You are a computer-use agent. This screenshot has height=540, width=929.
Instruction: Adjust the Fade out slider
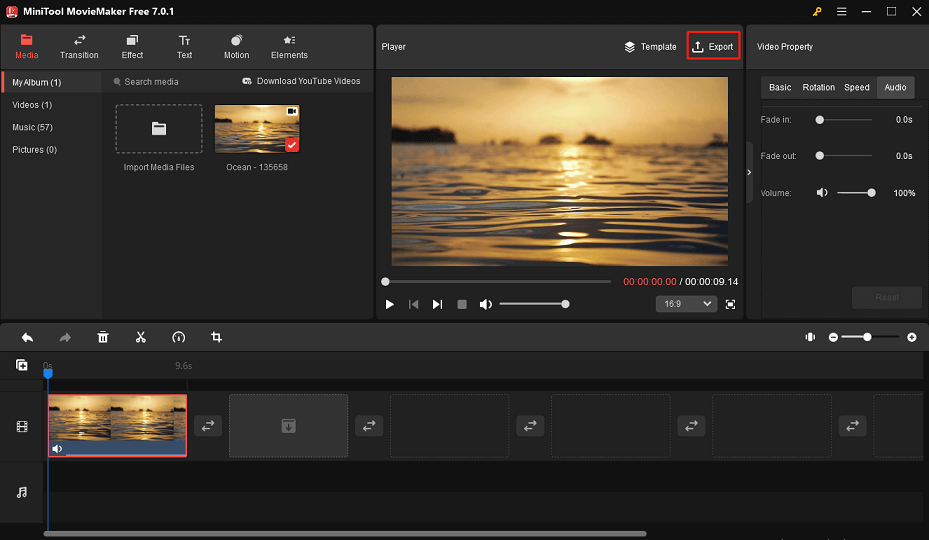click(x=845, y=156)
